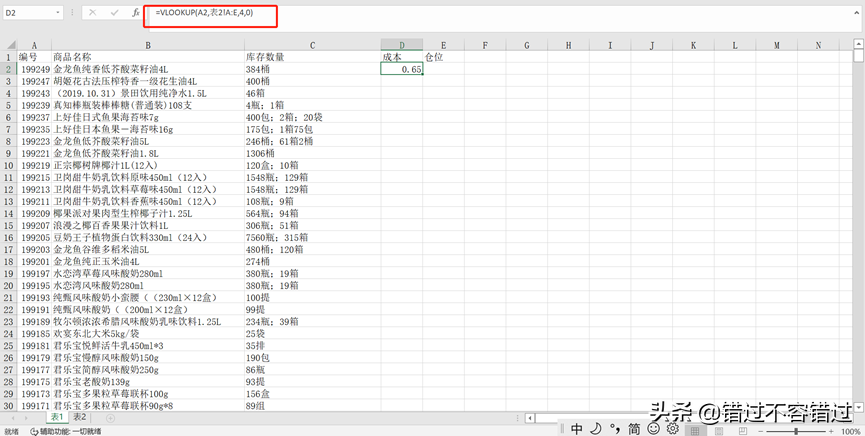
Task: Click cell D2 showing 0.65
Action: 402,69
